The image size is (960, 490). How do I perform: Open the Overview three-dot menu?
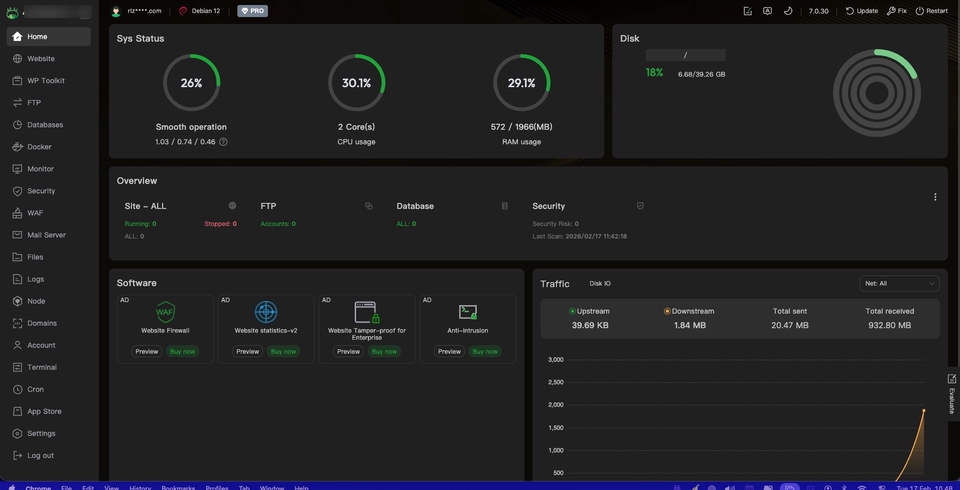click(x=935, y=197)
